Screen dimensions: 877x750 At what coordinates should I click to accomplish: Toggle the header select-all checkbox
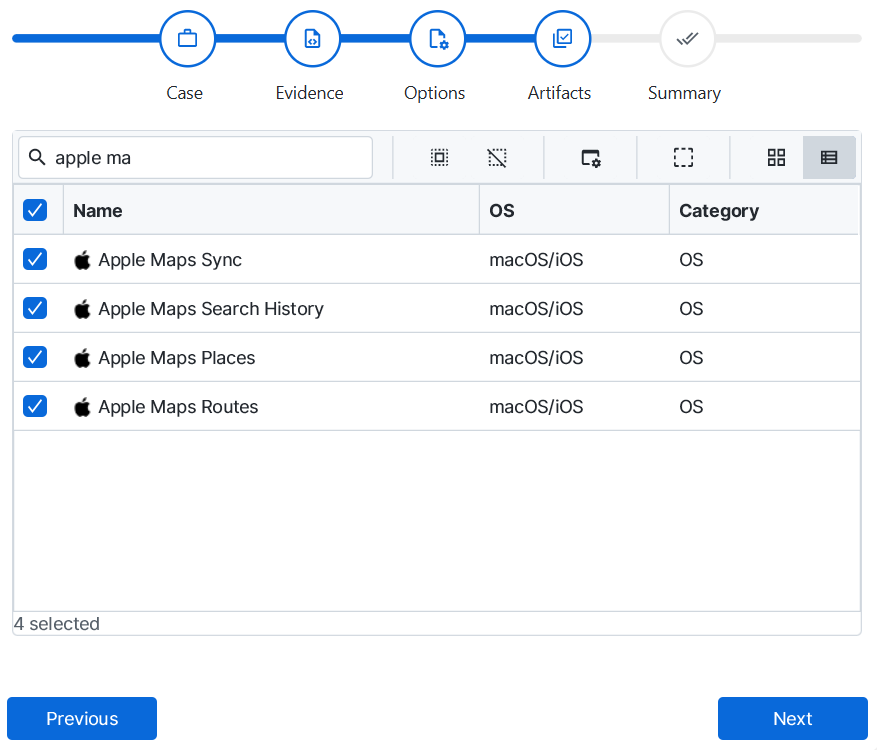pos(35,210)
